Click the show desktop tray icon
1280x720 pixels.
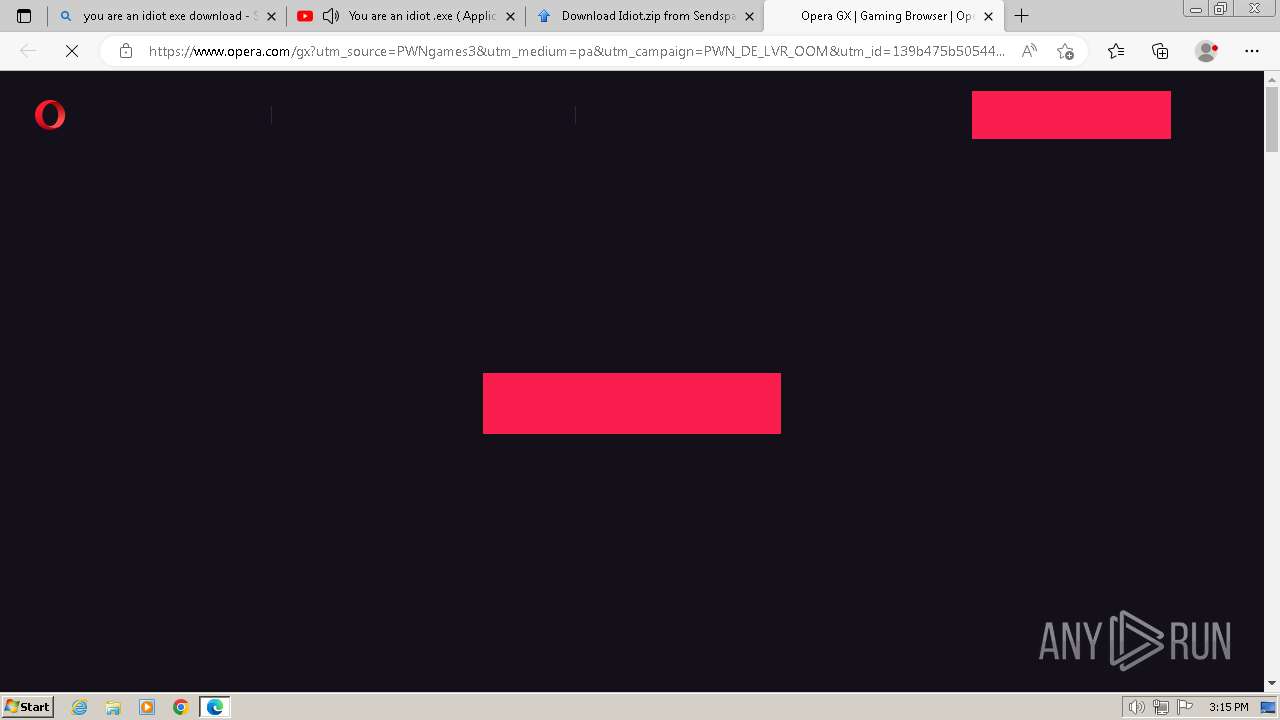coord(1268,707)
